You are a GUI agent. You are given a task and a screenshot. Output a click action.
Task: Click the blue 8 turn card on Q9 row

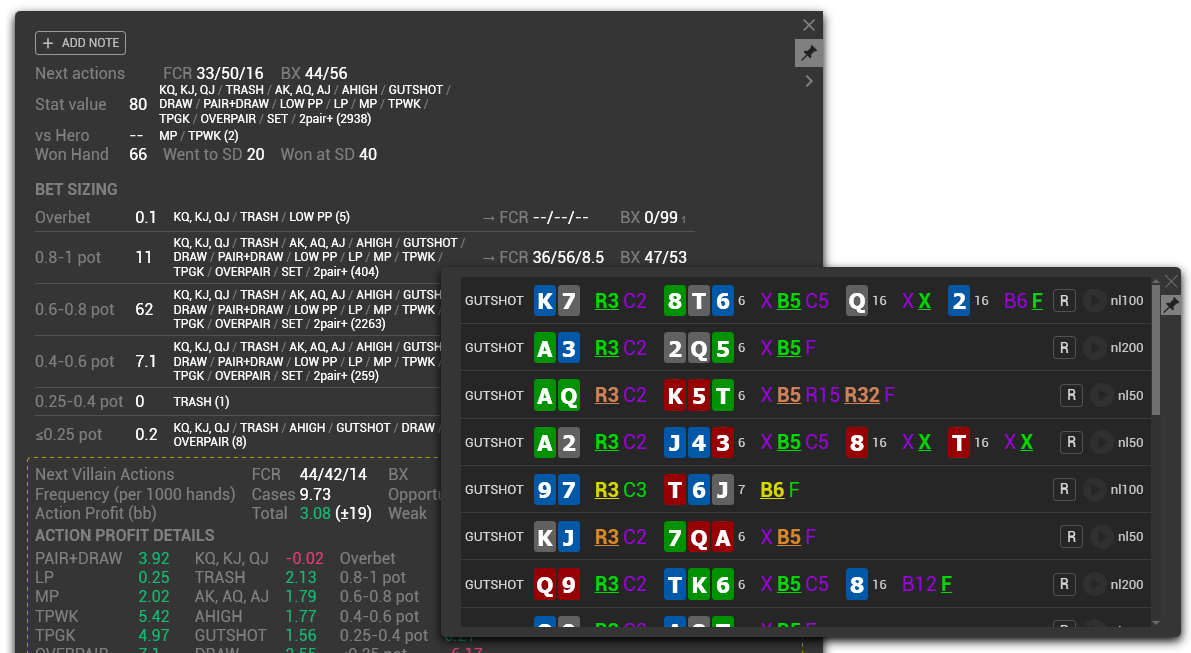pyautogui.click(x=857, y=584)
